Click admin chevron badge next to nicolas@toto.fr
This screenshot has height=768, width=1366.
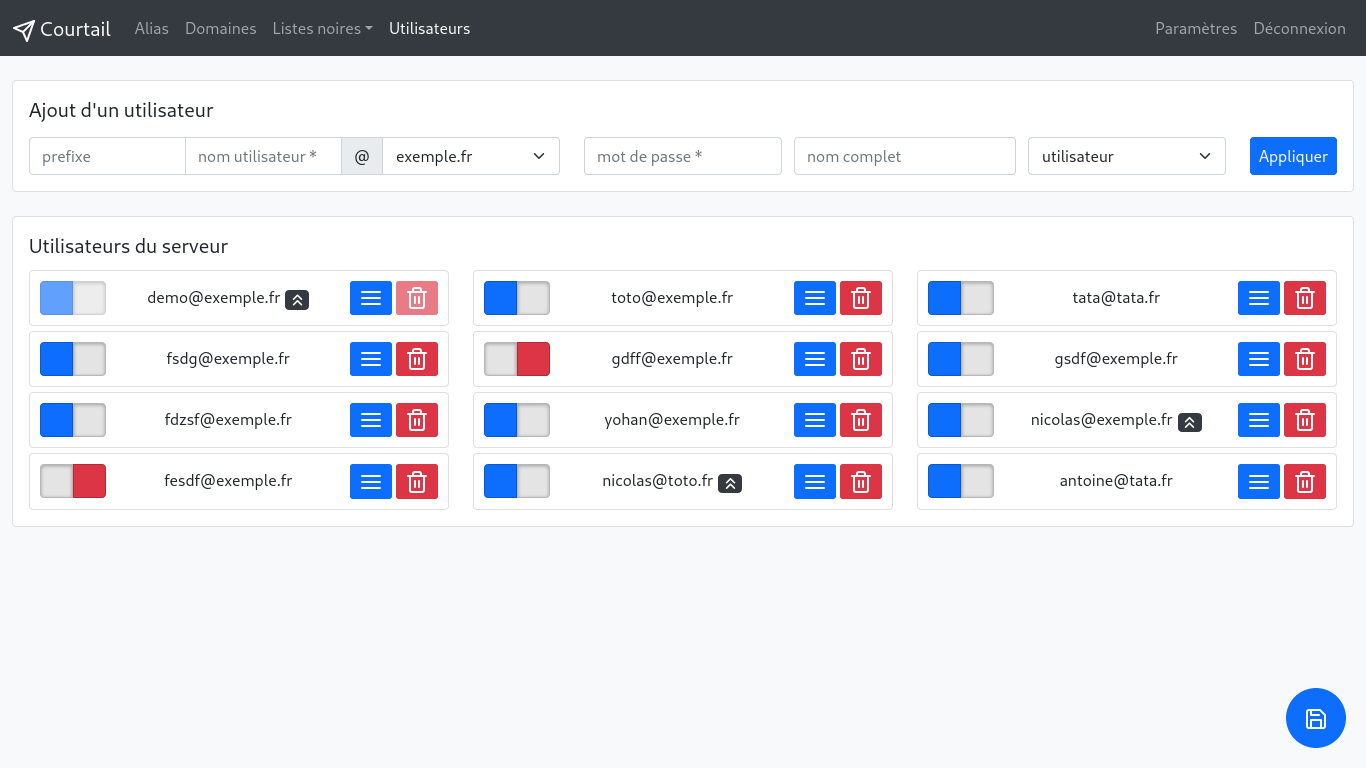coord(730,483)
